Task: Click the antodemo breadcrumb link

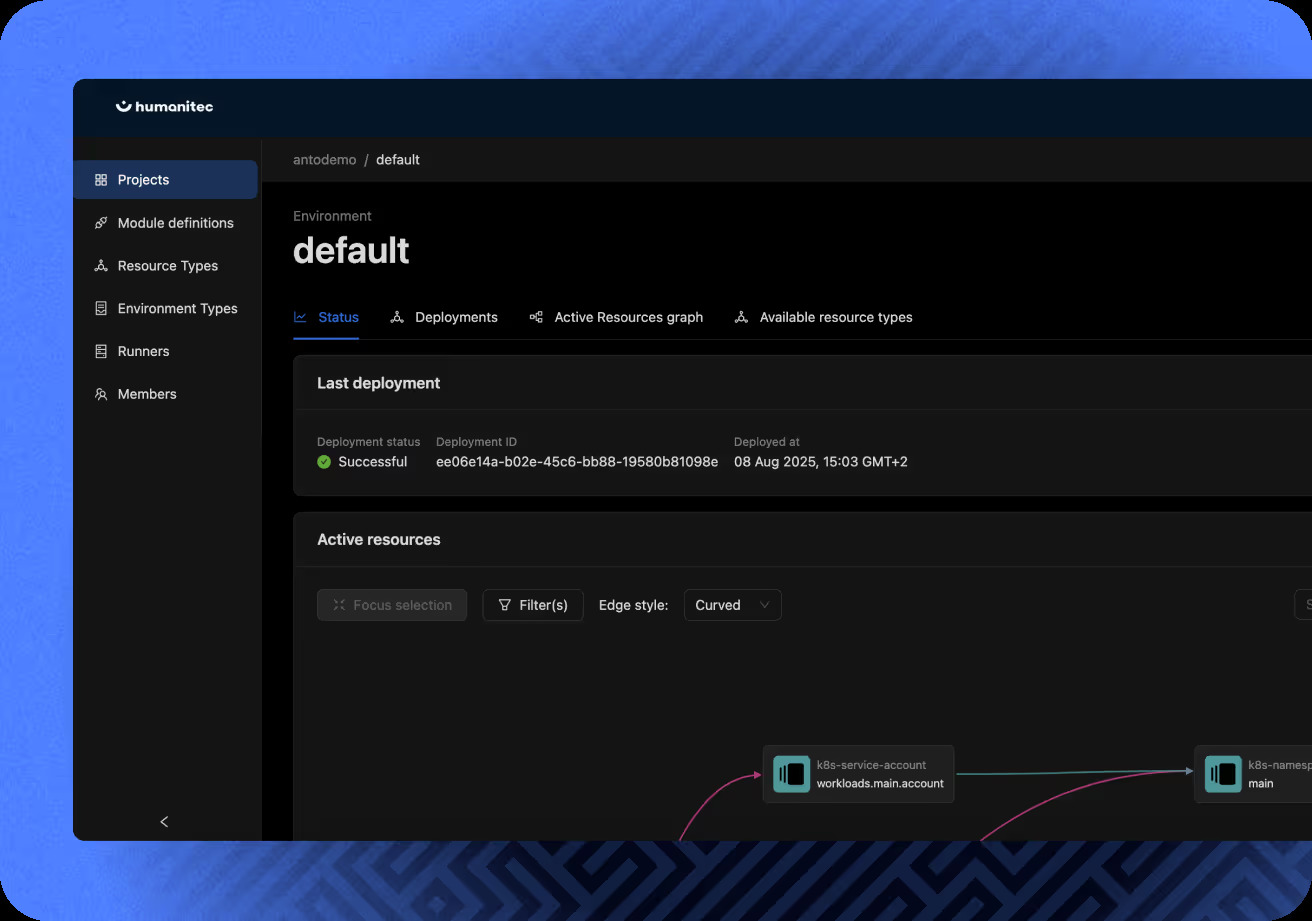Action: pos(324,159)
